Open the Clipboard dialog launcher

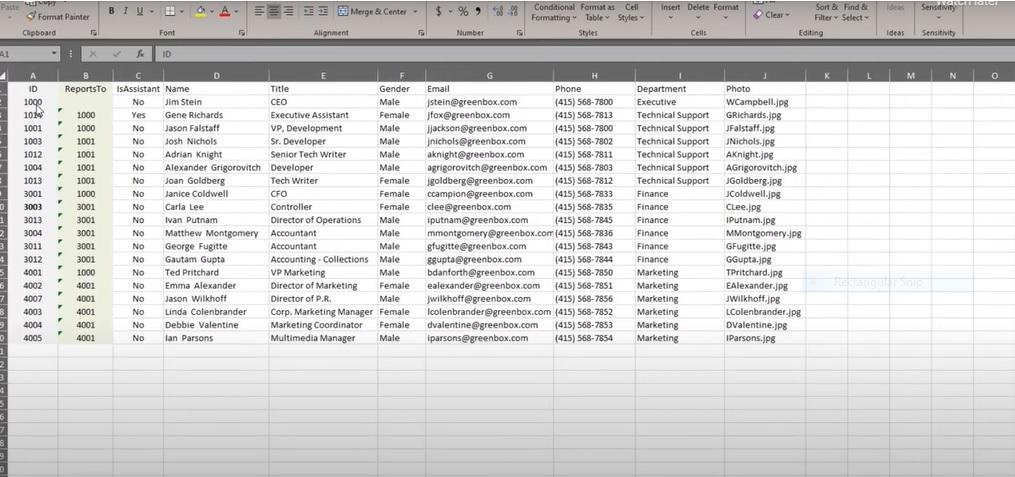tap(94, 32)
